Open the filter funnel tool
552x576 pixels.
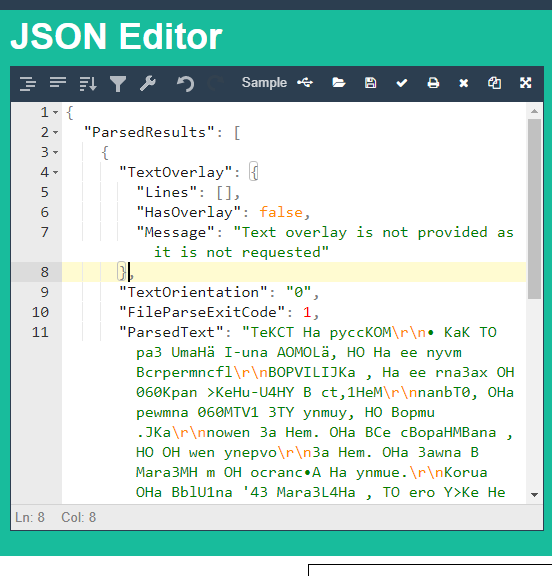[x=118, y=83]
